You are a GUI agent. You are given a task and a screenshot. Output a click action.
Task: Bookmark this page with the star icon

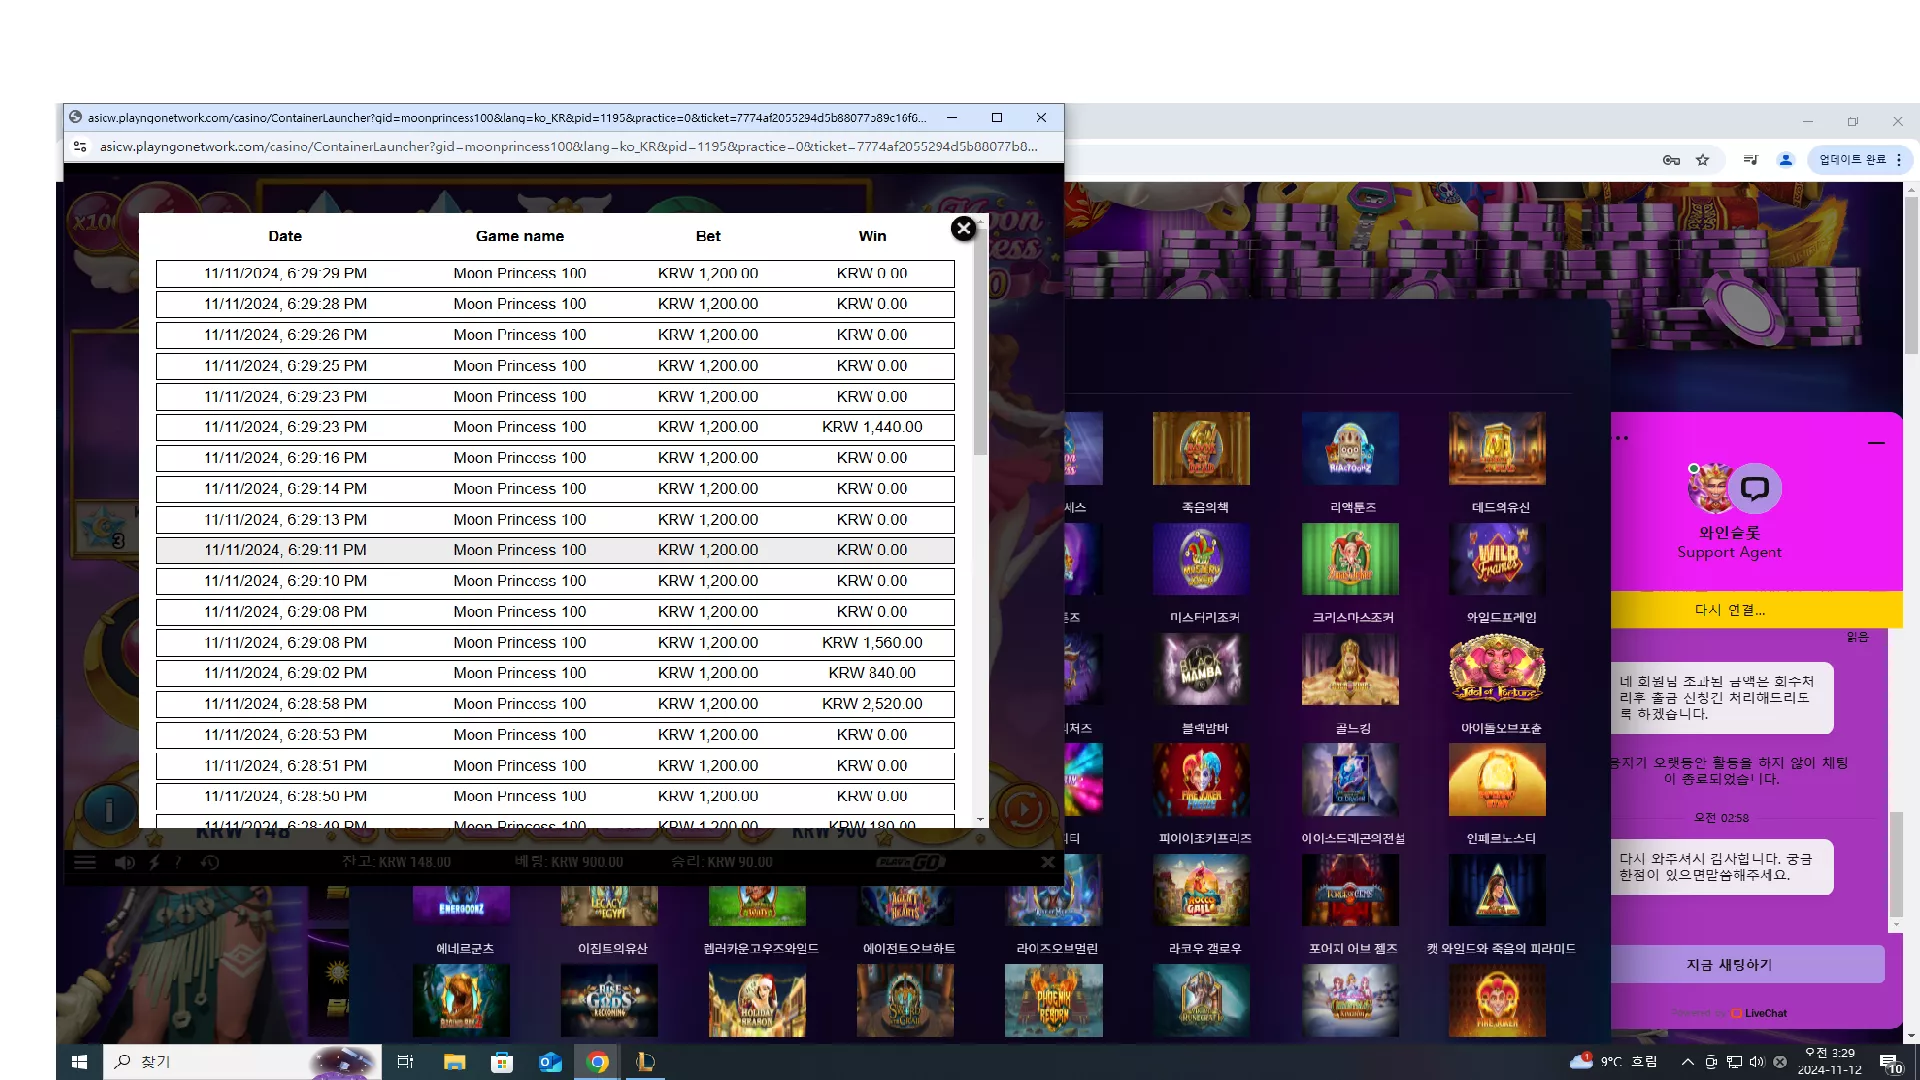[x=1703, y=160]
